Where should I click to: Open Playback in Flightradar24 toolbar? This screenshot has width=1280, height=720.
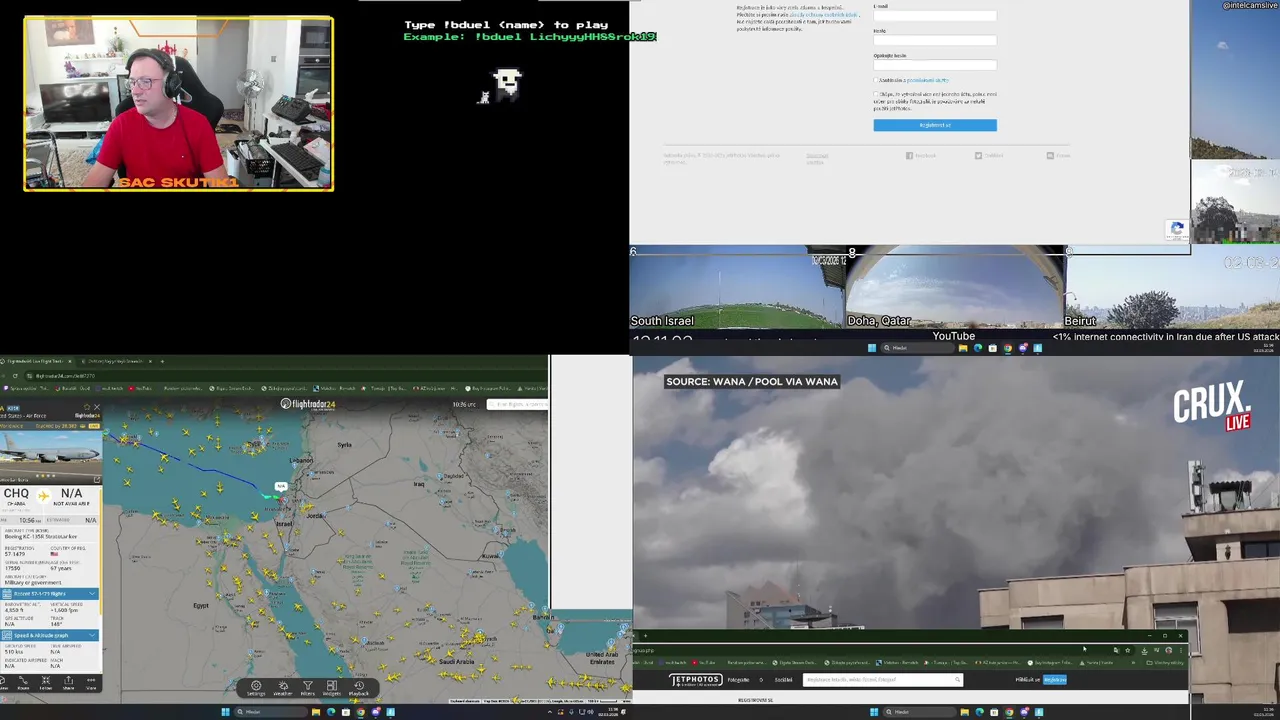tap(359, 688)
